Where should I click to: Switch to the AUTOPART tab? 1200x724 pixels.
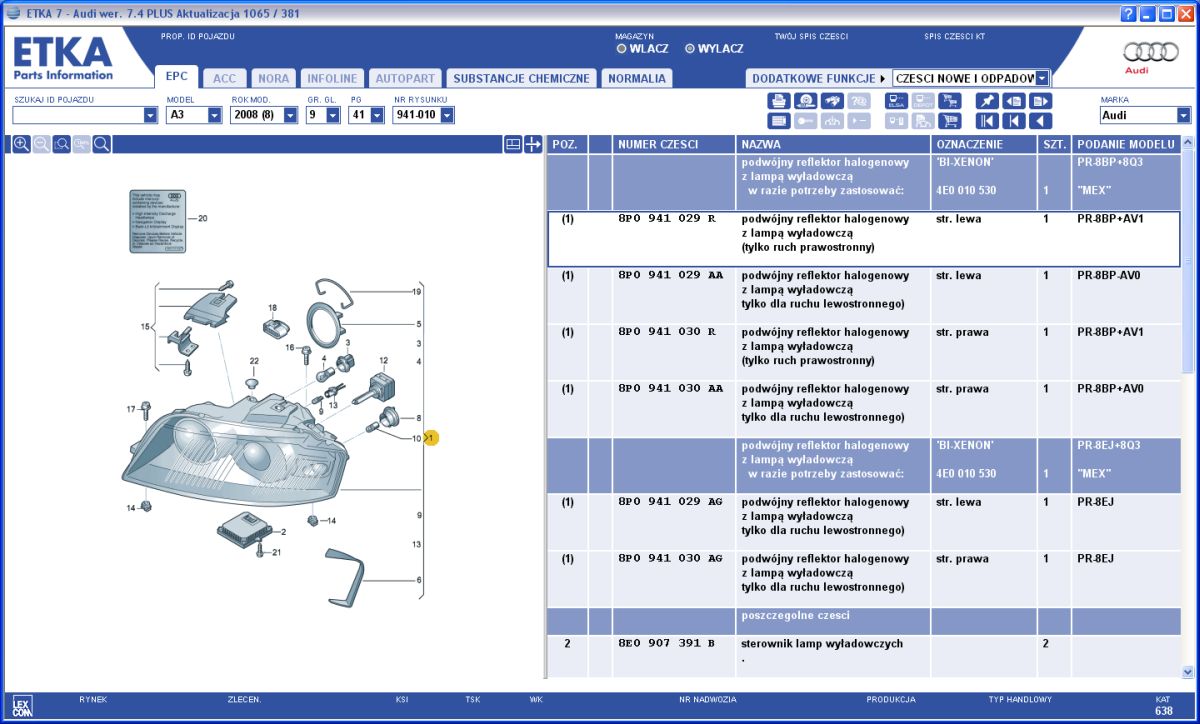tap(405, 78)
